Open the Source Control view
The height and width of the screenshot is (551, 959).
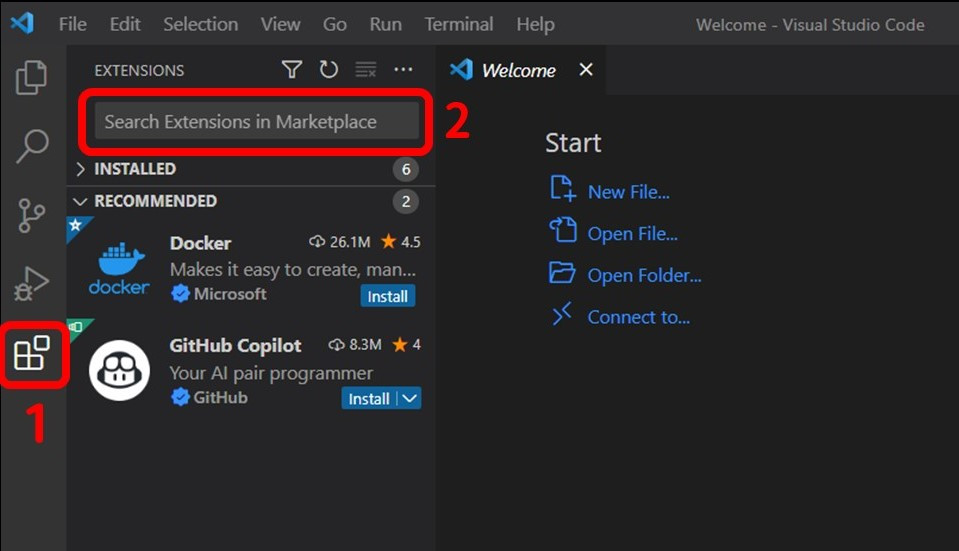click(31, 215)
